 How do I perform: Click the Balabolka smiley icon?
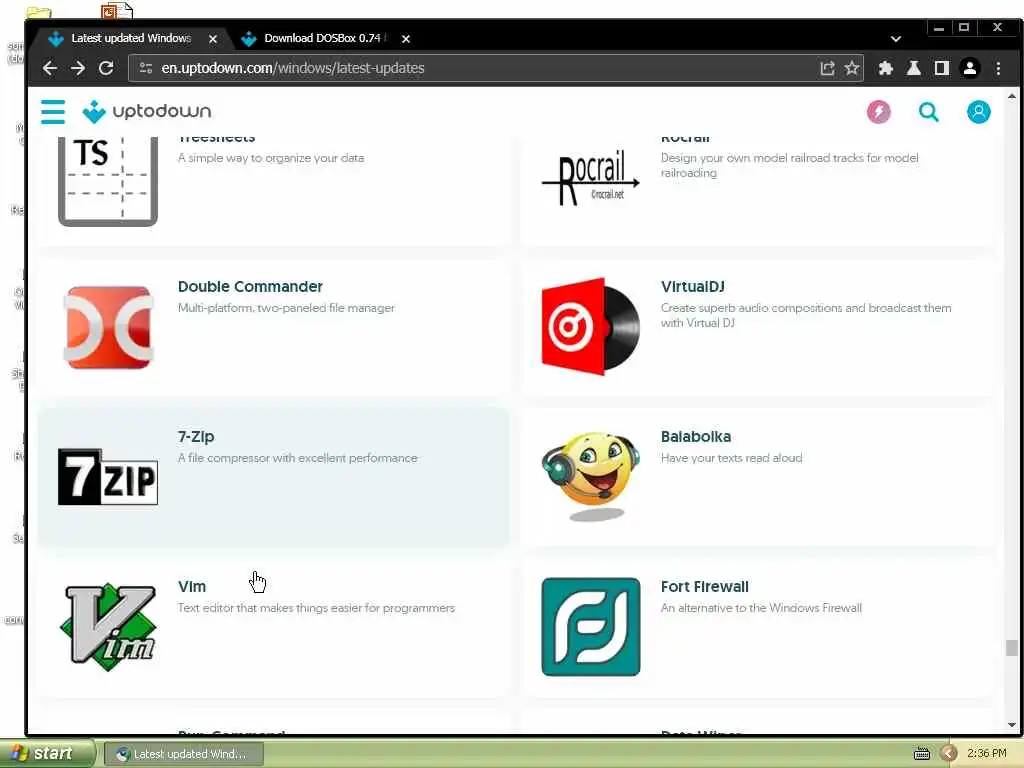pyautogui.click(x=591, y=475)
